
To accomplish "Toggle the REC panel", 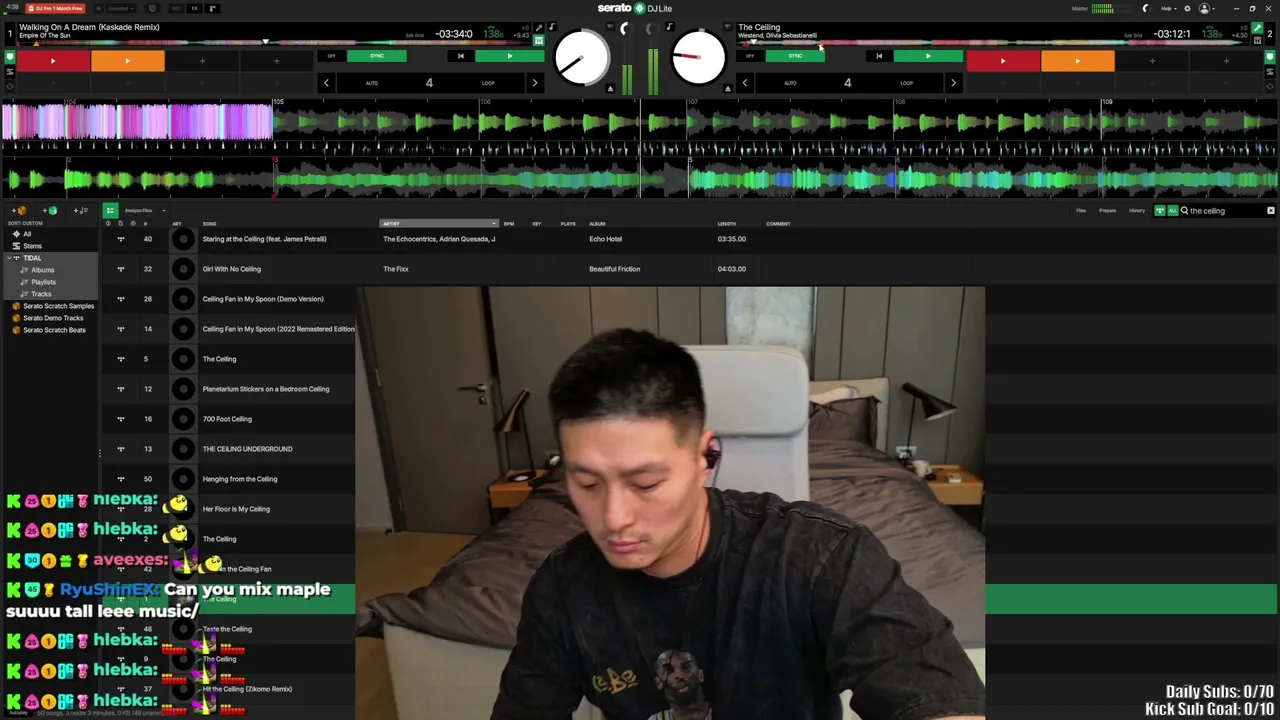I will pyautogui.click(x=176, y=8).
